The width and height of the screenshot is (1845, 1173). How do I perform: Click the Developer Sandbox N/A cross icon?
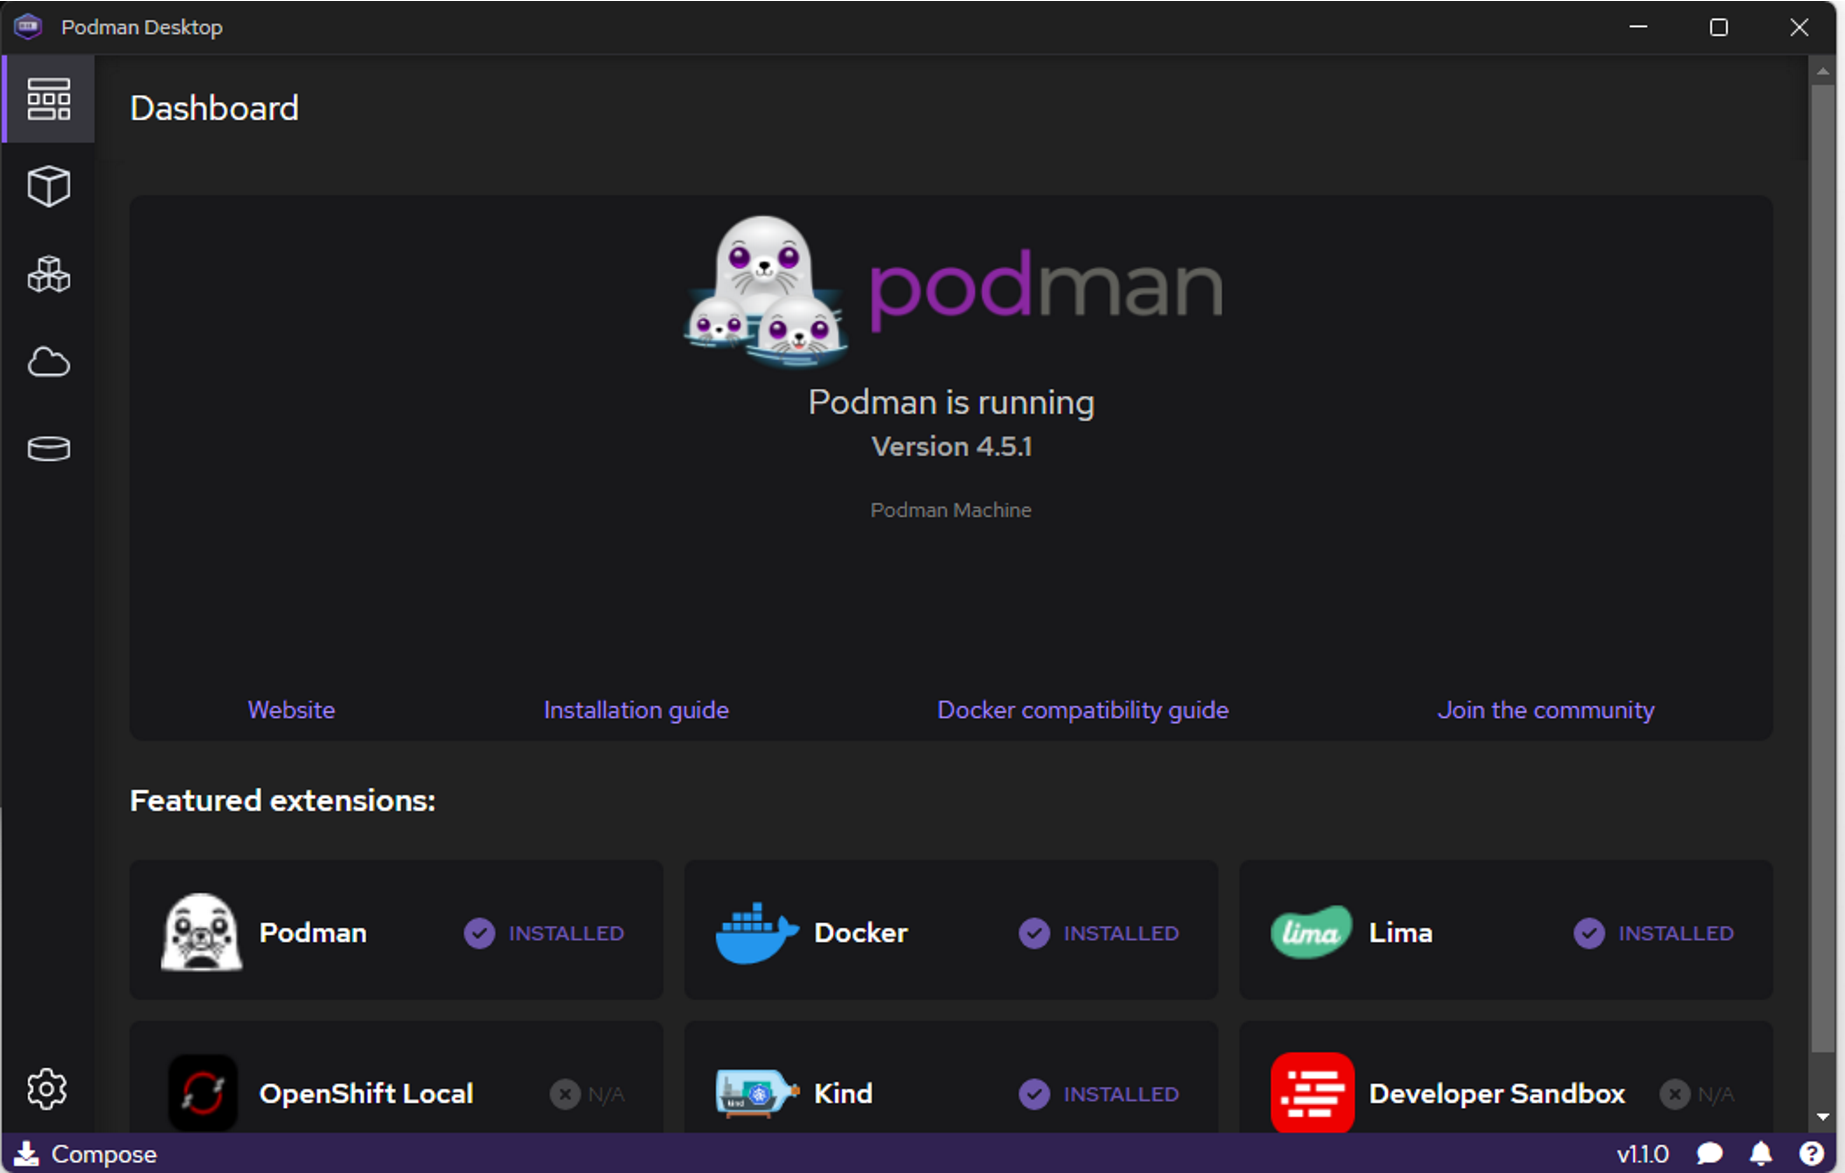(1675, 1094)
